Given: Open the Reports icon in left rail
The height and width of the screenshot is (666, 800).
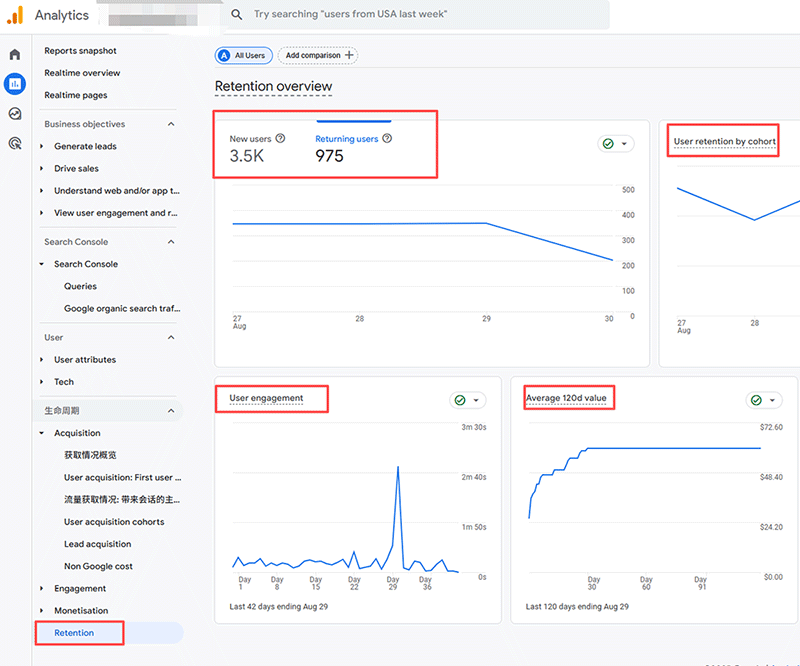Looking at the screenshot, I should pyautogui.click(x=15, y=83).
